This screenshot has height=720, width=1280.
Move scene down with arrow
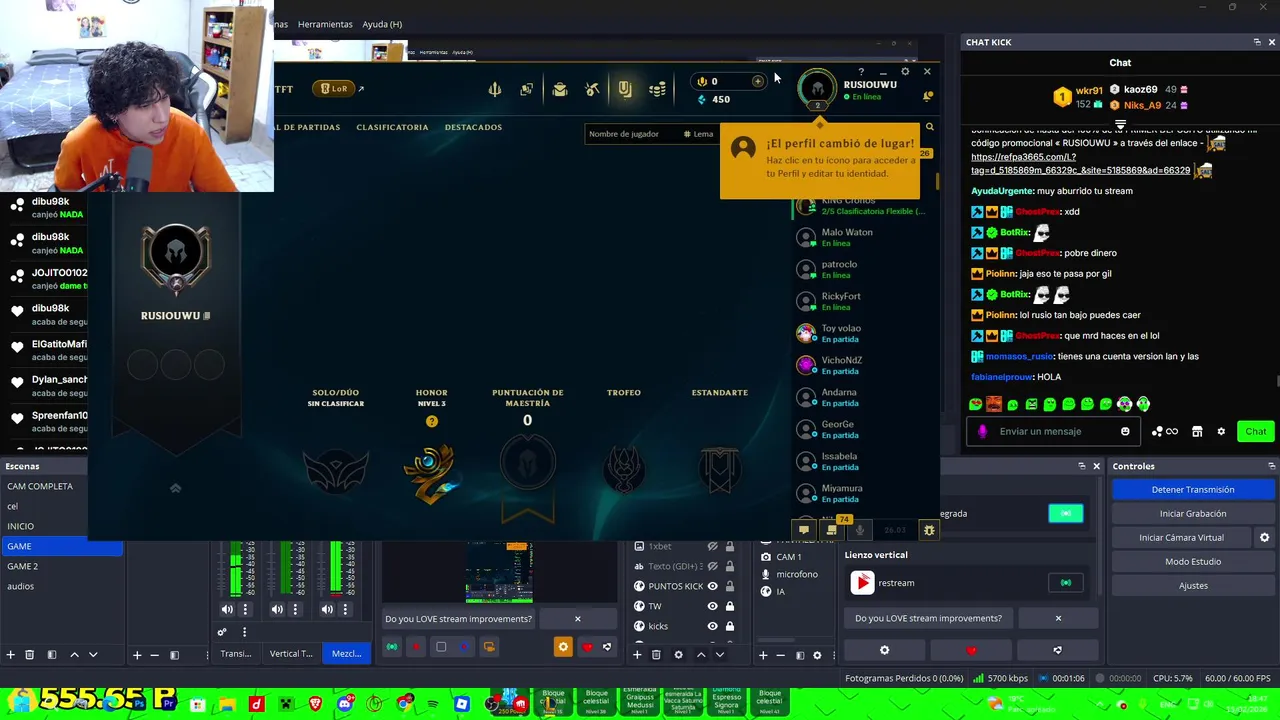(93, 654)
